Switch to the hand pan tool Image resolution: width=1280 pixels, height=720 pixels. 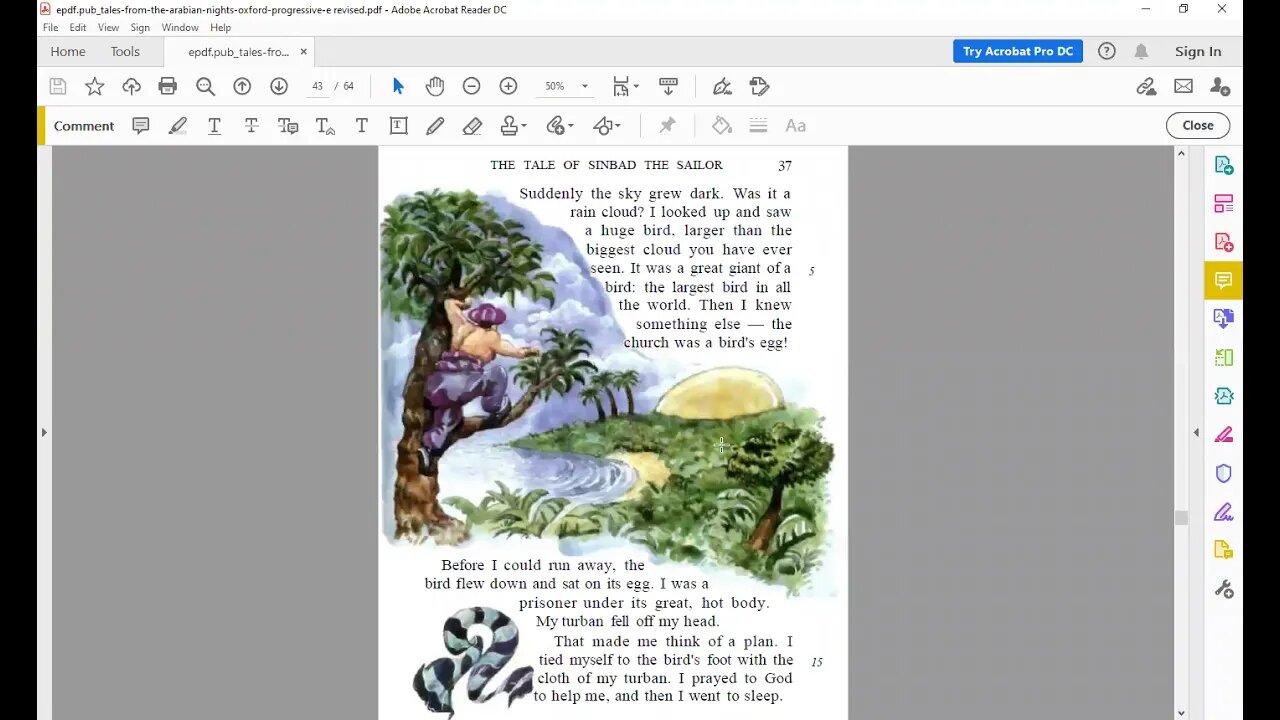tap(435, 86)
